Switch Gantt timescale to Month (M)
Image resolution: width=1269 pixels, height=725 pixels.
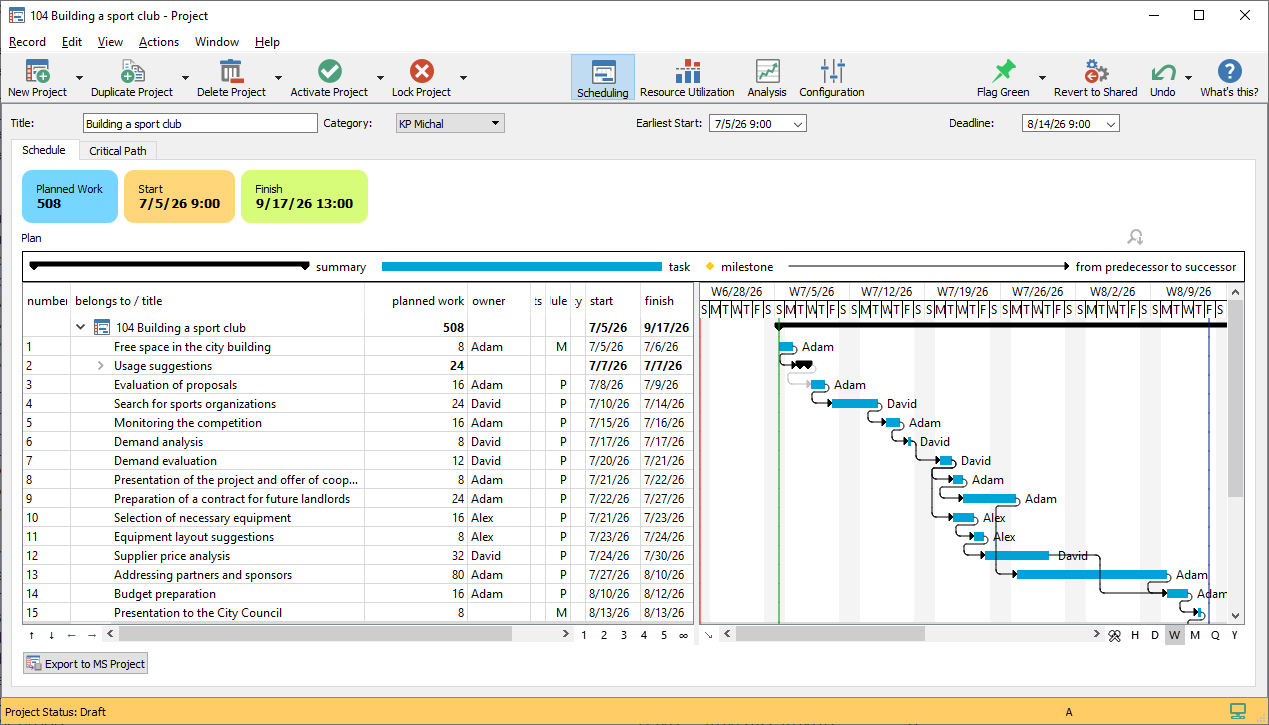[1195, 635]
